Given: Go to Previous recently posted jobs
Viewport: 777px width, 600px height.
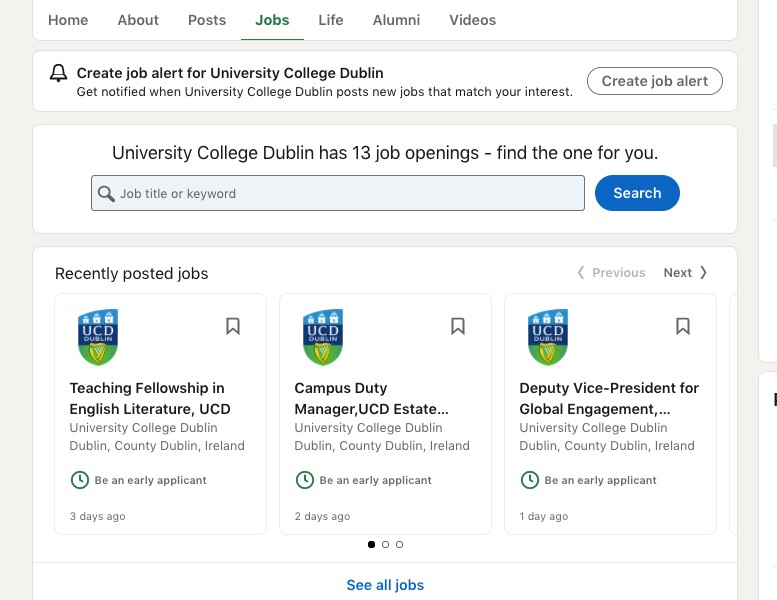Looking at the screenshot, I should pyautogui.click(x=611, y=273).
